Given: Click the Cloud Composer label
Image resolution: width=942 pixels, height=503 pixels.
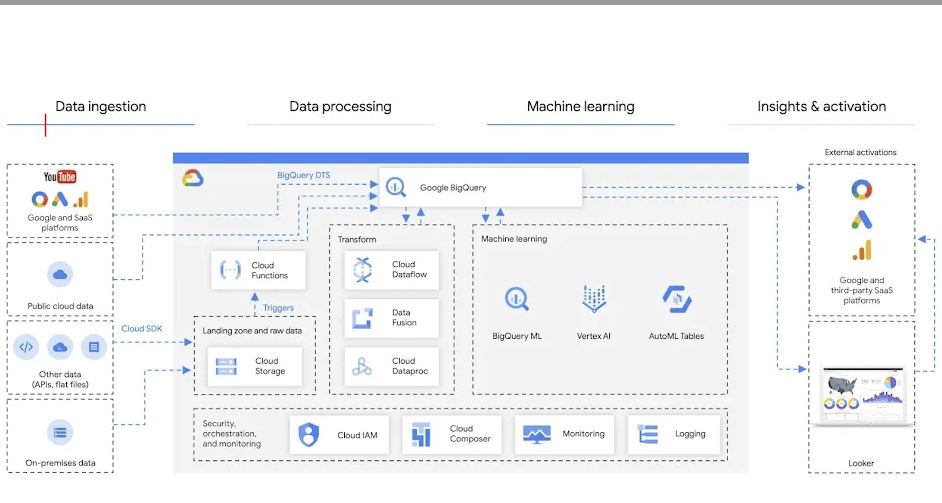Looking at the screenshot, I should tap(470, 433).
